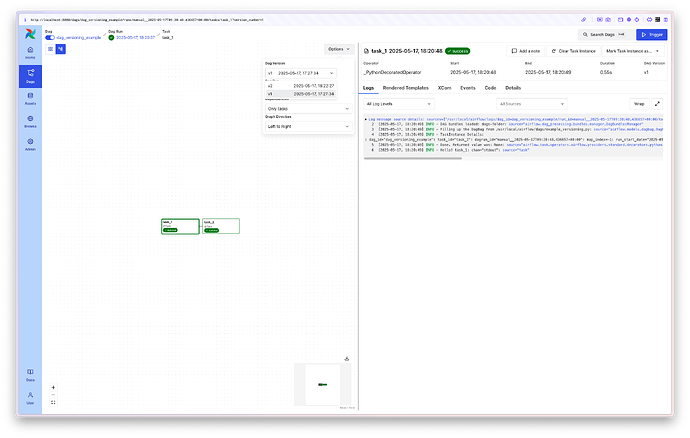Open the Browse sidebar menu
This screenshot has height=438, width=690.
pyautogui.click(x=30, y=121)
